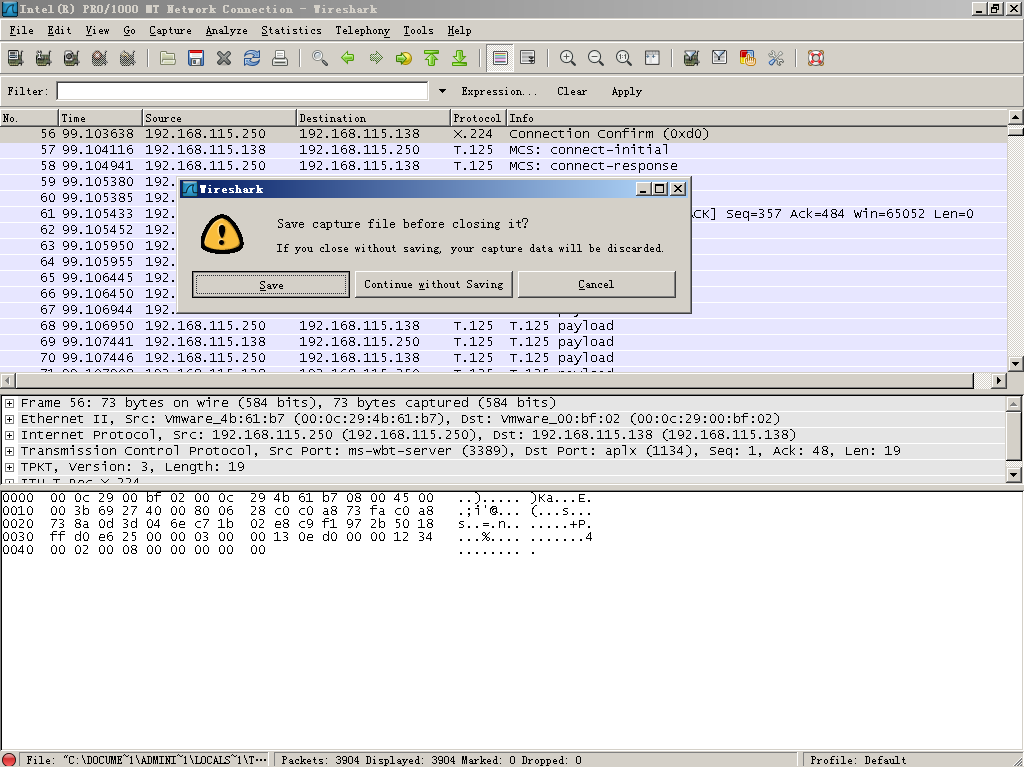
Task: Stop the running live capture
Action: [x=100, y=58]
